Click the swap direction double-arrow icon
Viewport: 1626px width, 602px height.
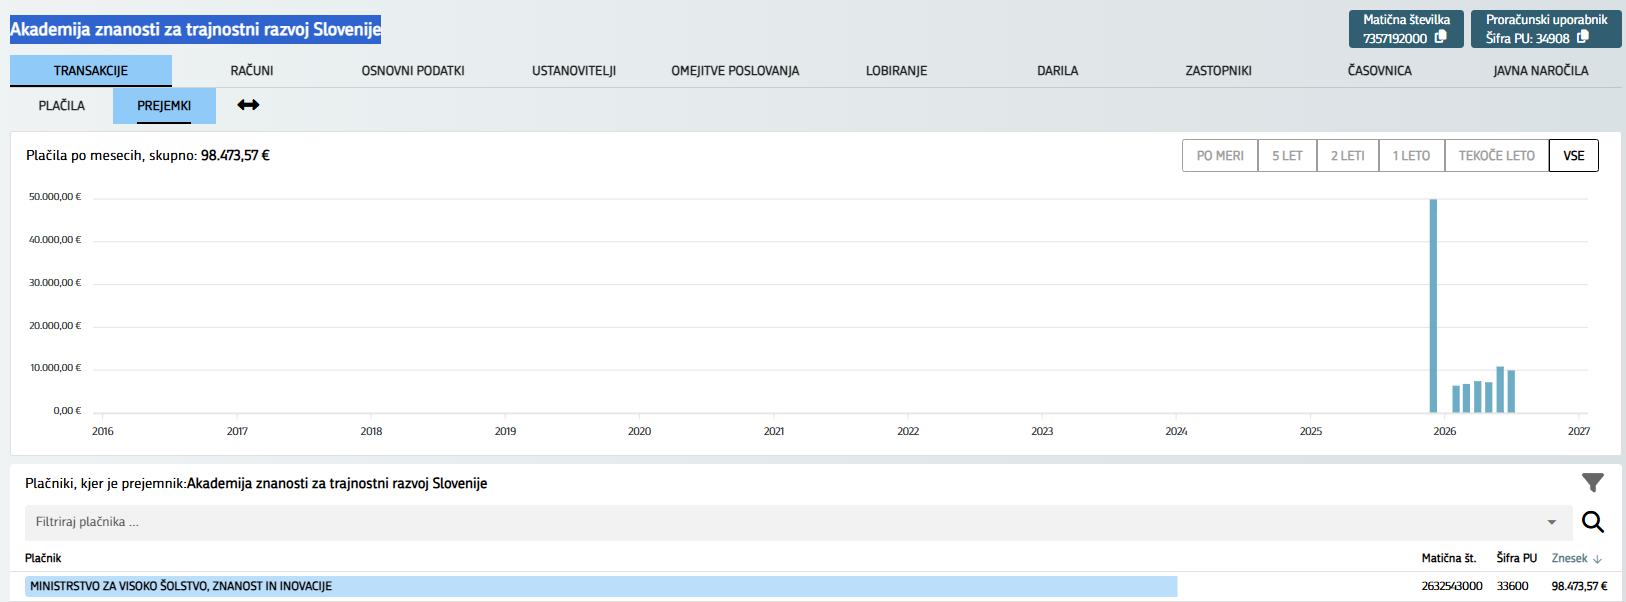(248, 105)
